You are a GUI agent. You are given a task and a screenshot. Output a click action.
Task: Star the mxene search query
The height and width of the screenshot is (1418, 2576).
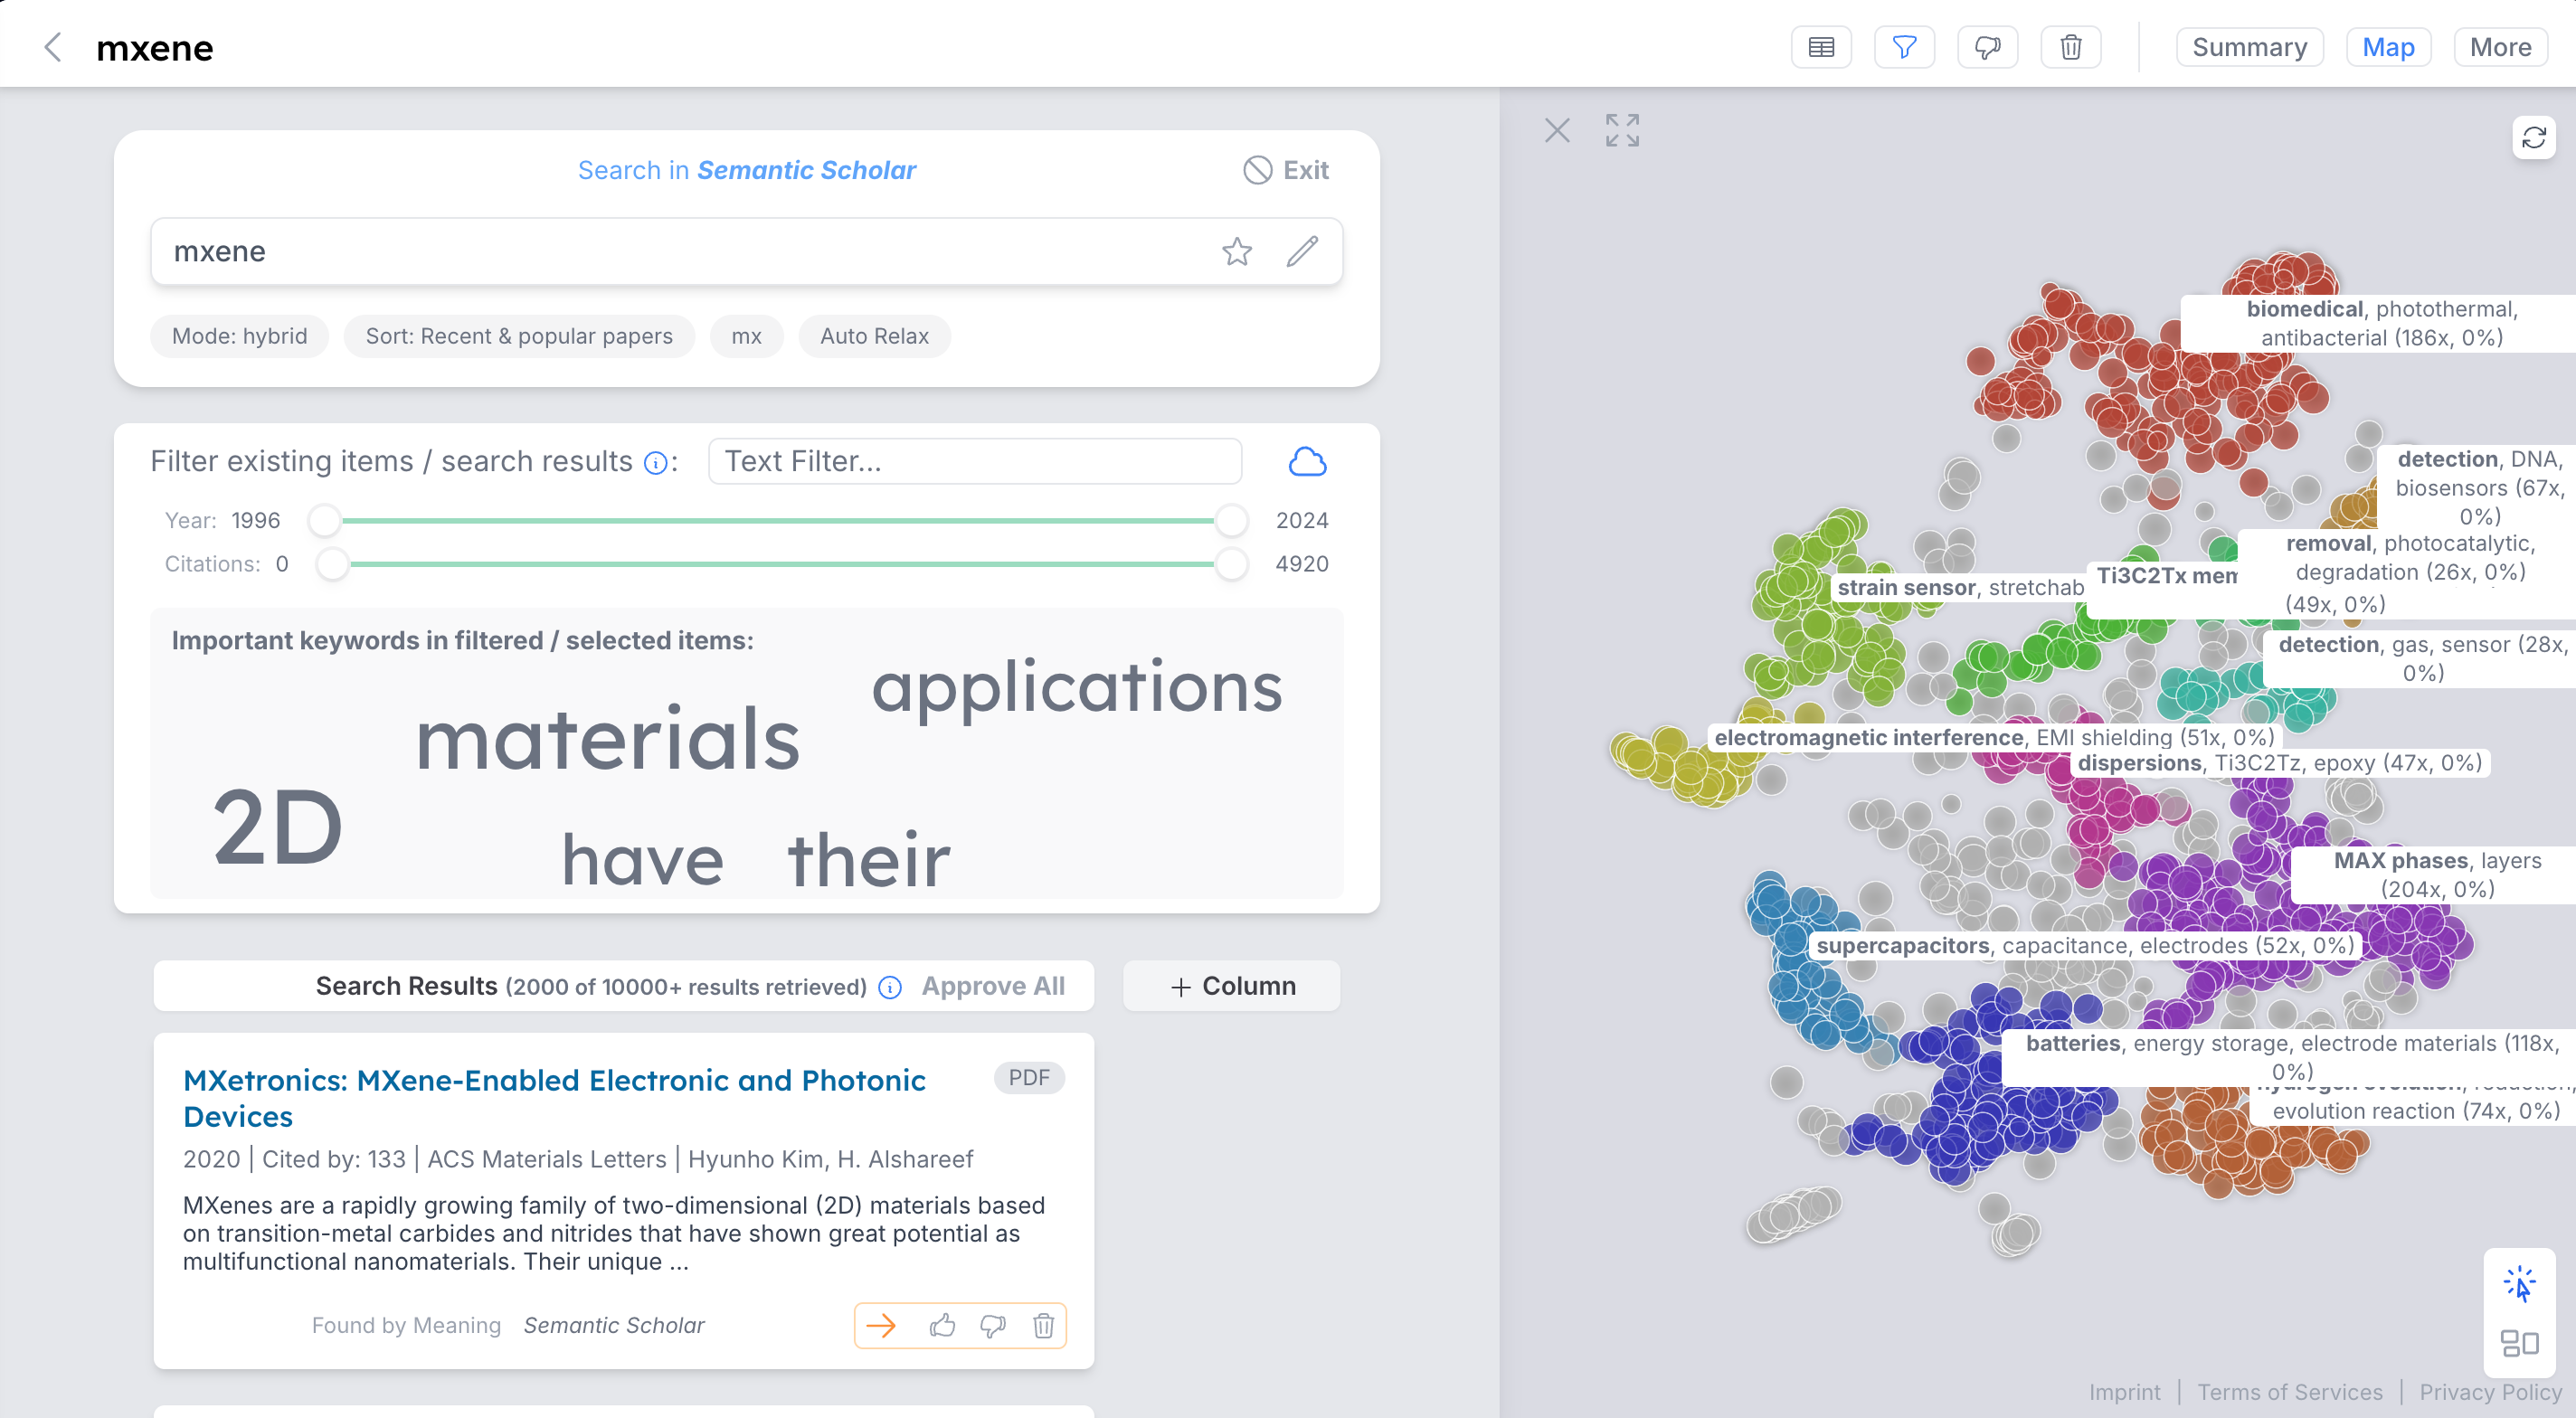[x=1237, y=251]
